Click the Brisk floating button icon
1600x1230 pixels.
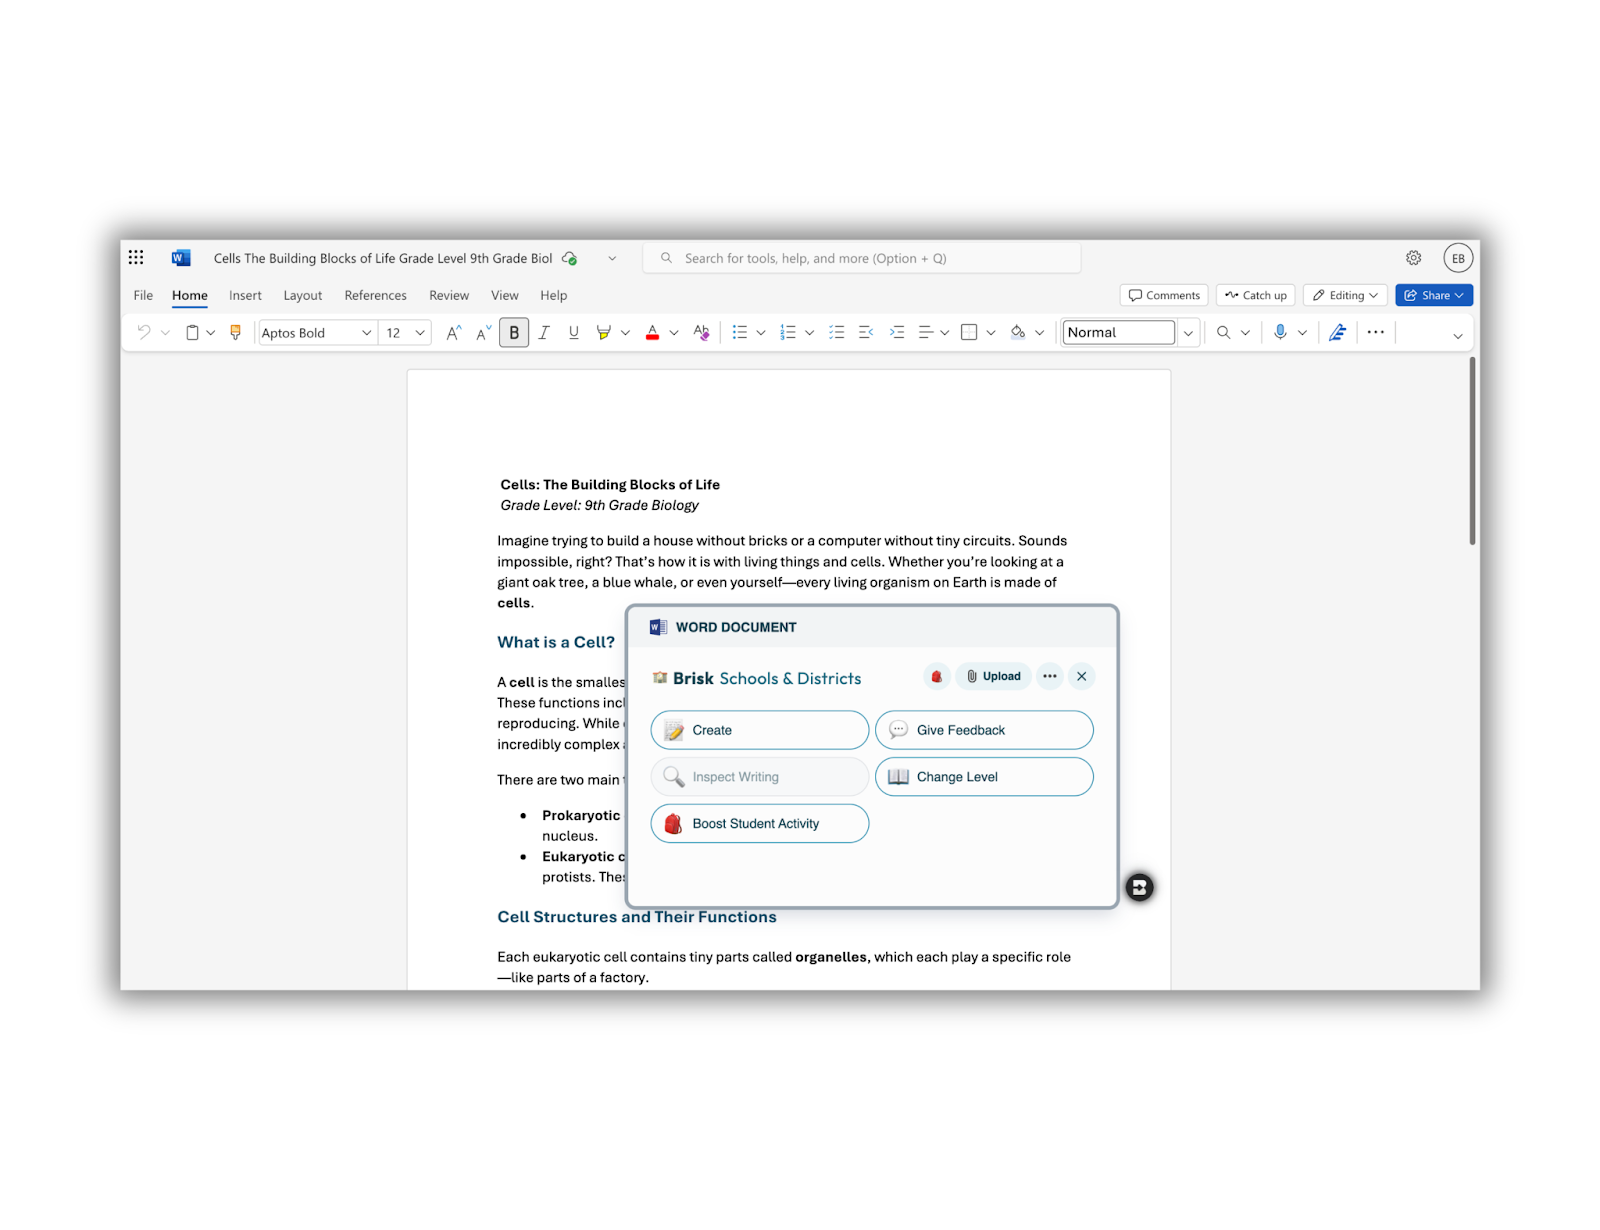tap(1139, 887)
